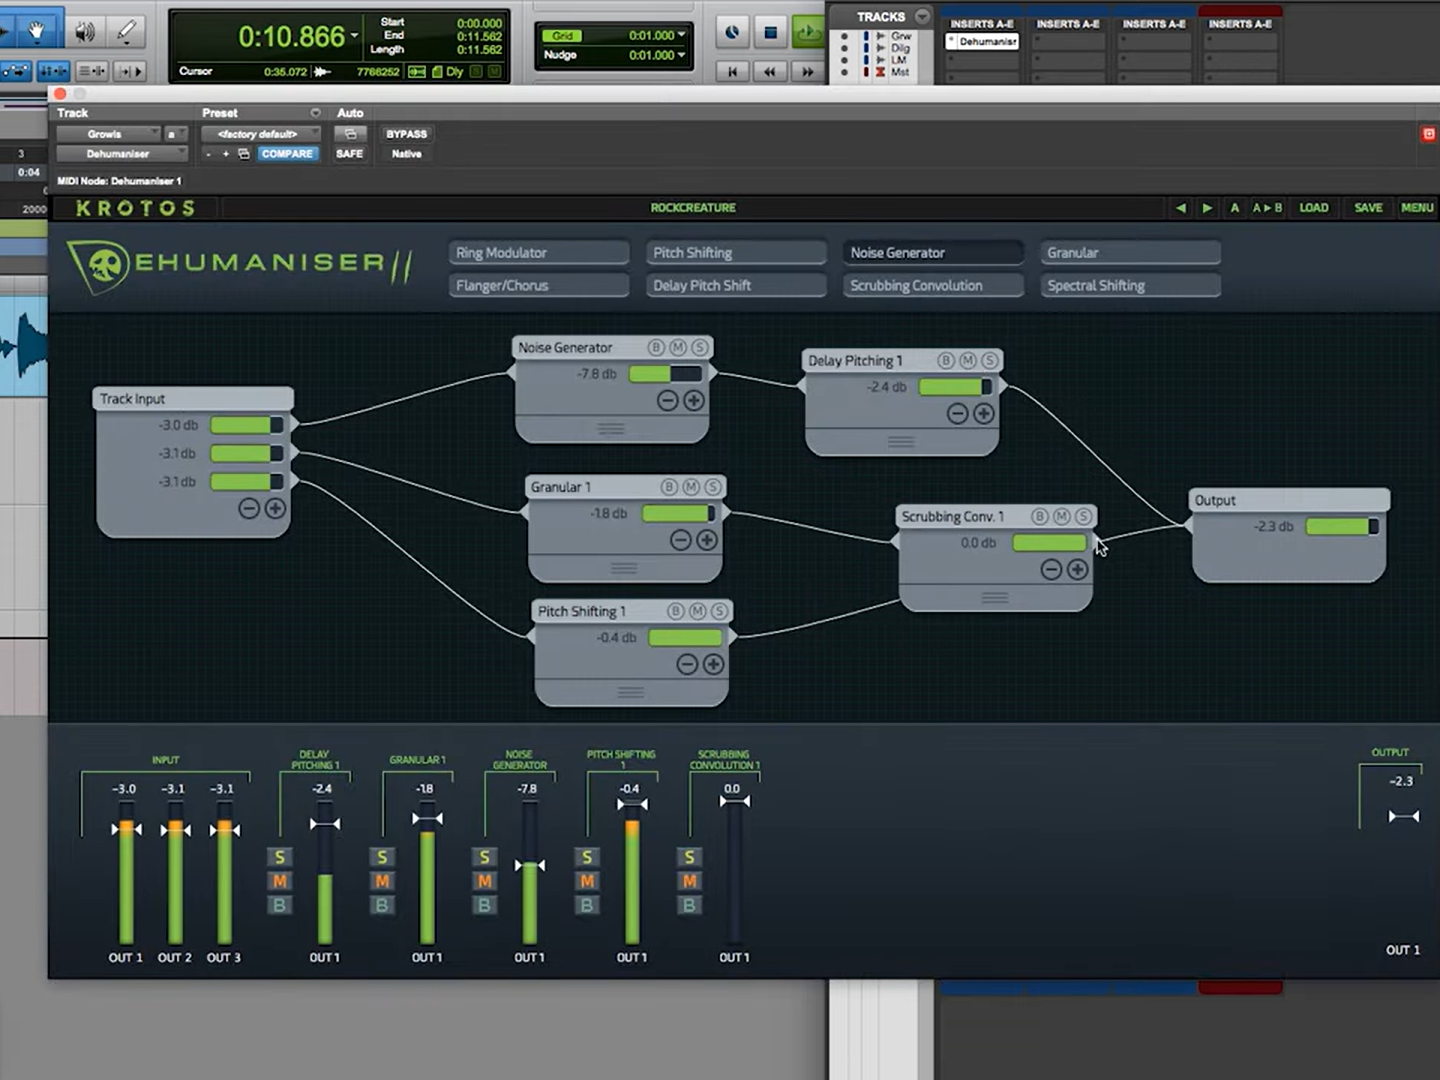
Task: Open the Dehumaniser insert selector
Action: (121, 154)
